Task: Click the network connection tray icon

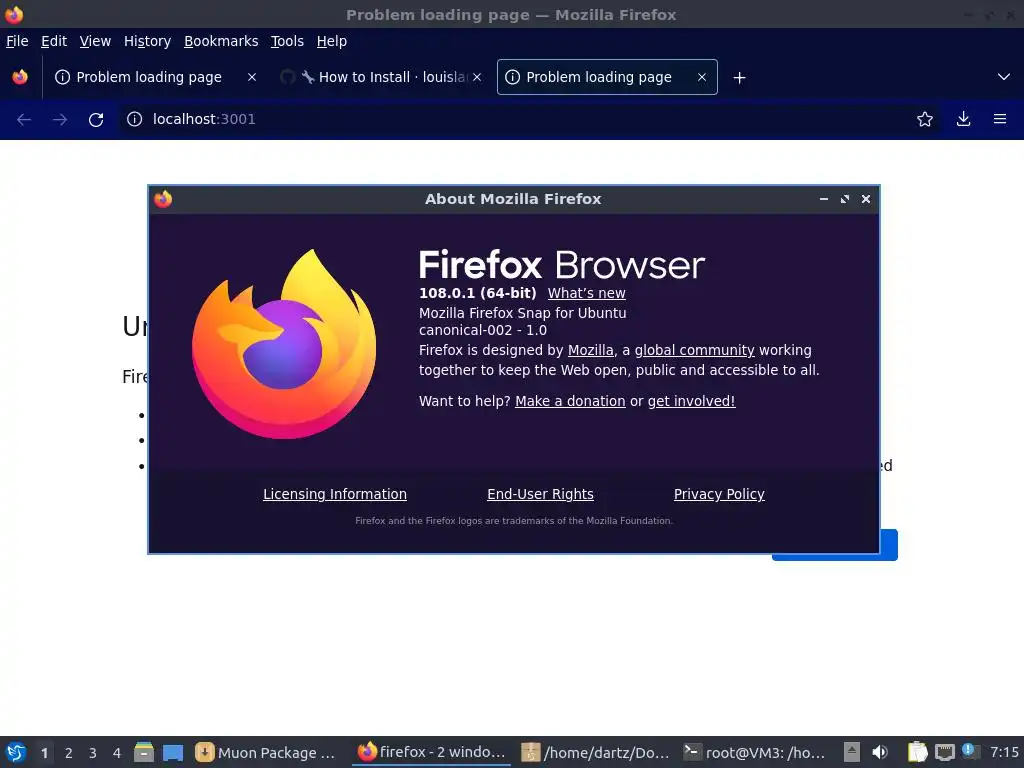Action: [x=944, y=752]
